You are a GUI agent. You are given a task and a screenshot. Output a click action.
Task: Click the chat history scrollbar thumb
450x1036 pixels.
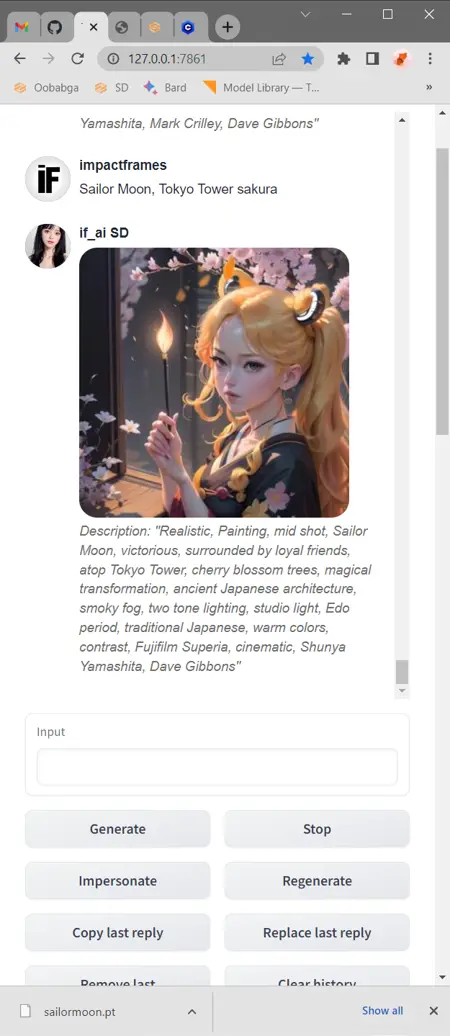click(x=402, y=672)
